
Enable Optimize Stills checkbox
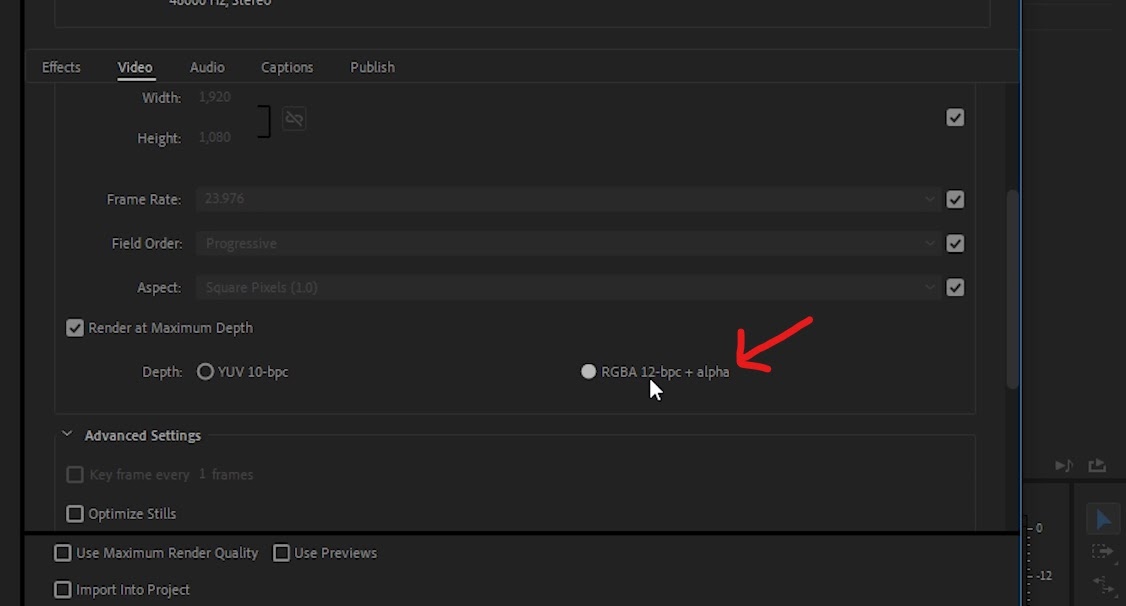75,513
